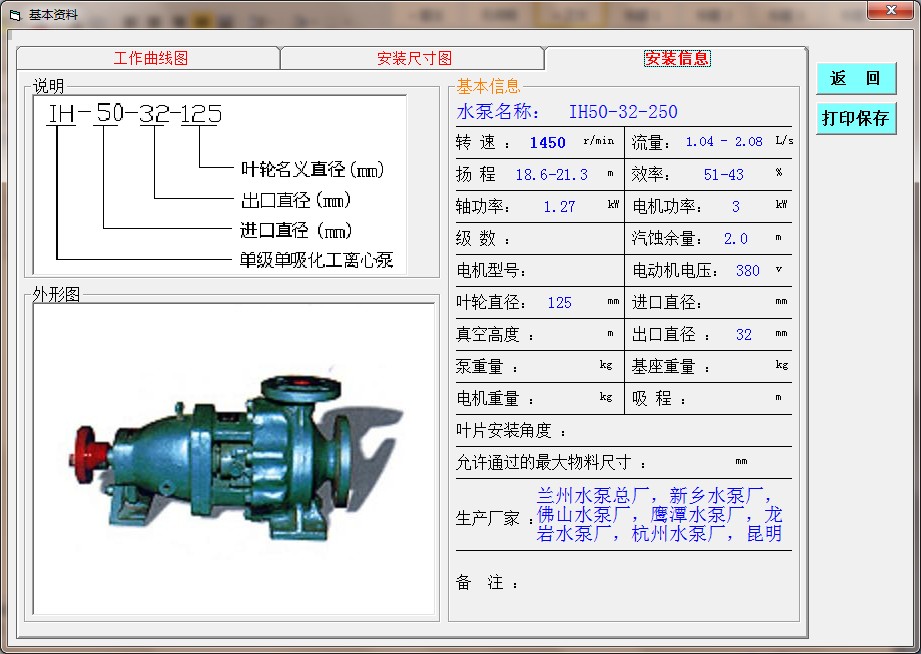The width and height of the screenshot is (921, 654).
Task: Click the 电机重量 label
Action: 495,398
